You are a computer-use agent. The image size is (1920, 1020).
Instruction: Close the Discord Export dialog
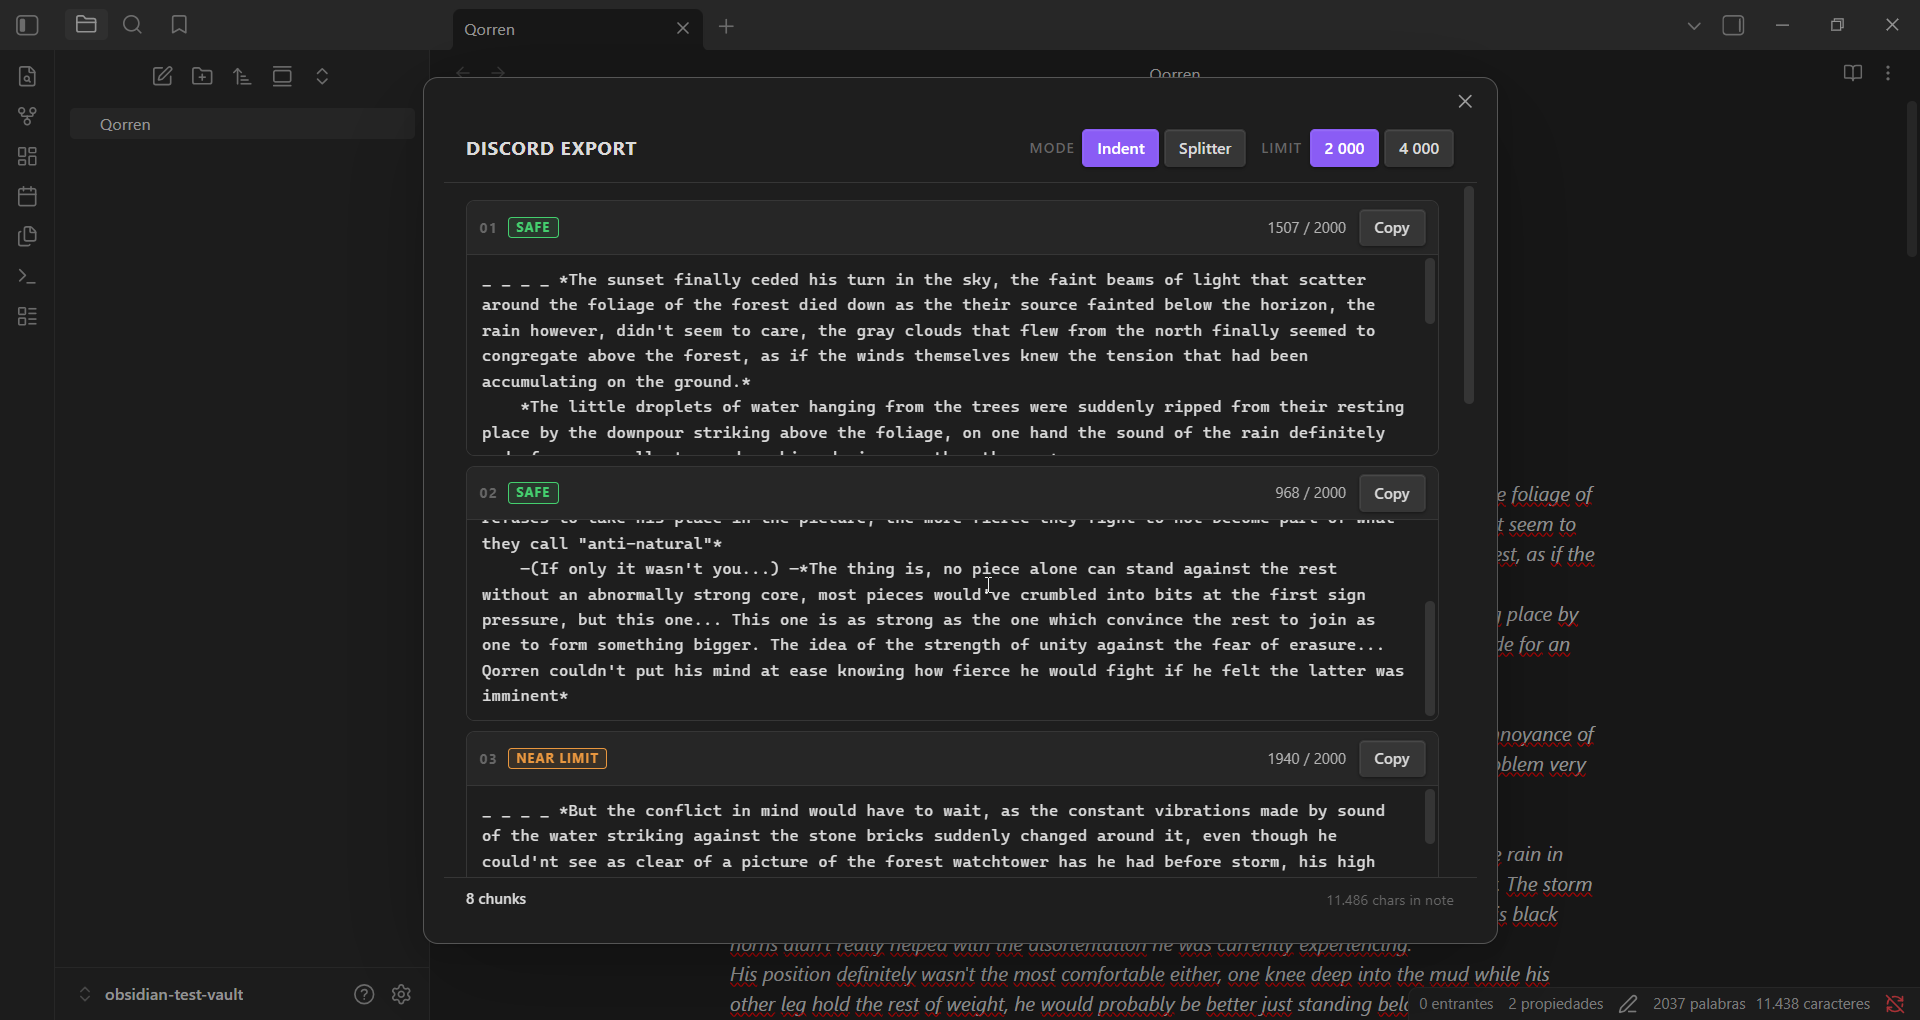(1465, 101)
